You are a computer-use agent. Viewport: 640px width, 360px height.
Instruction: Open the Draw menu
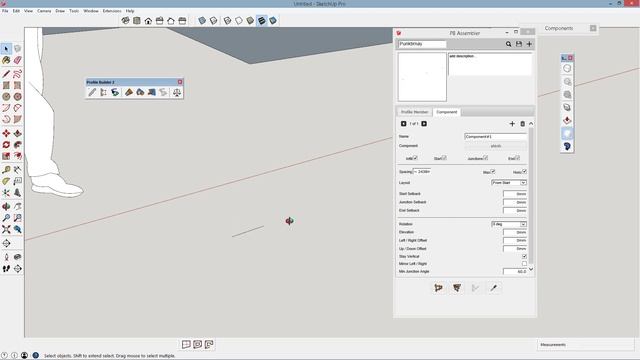(60, 11)
